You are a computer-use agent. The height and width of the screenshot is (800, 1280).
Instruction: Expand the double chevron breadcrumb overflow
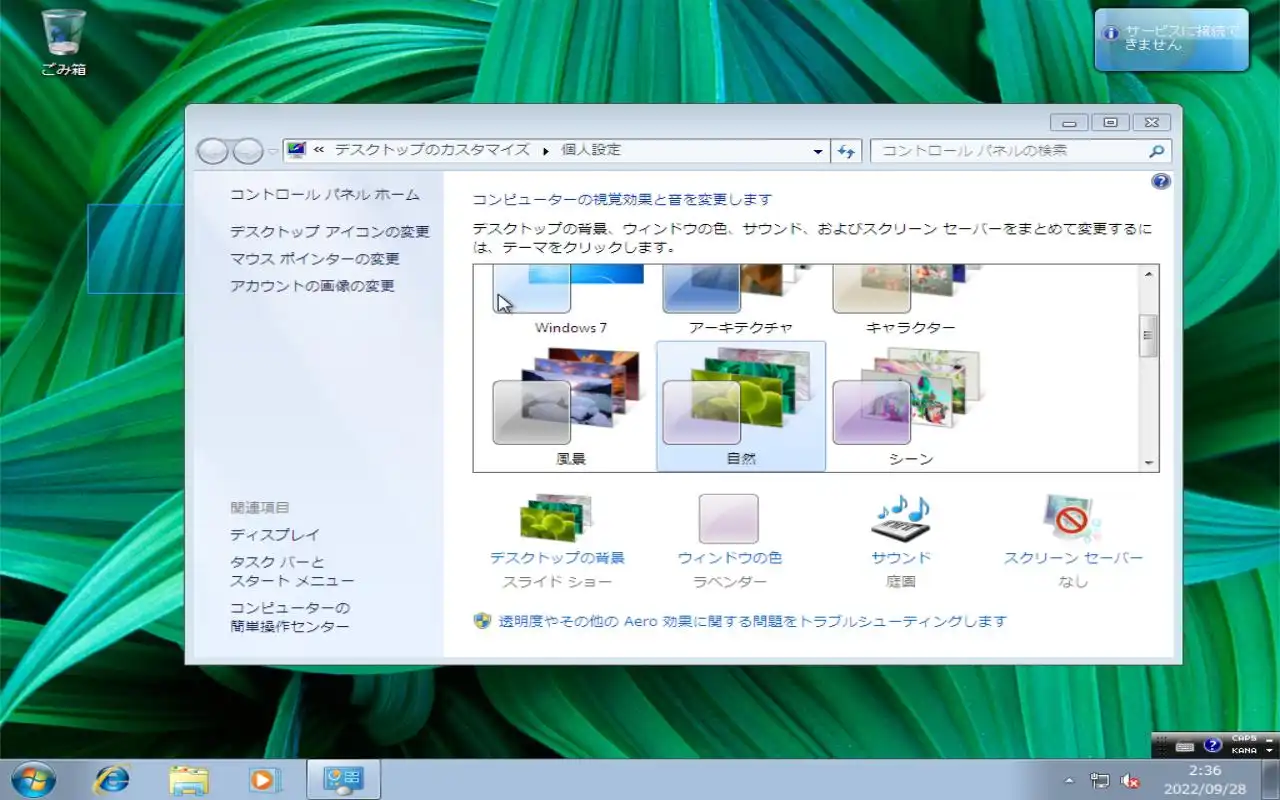pos(319,150)
